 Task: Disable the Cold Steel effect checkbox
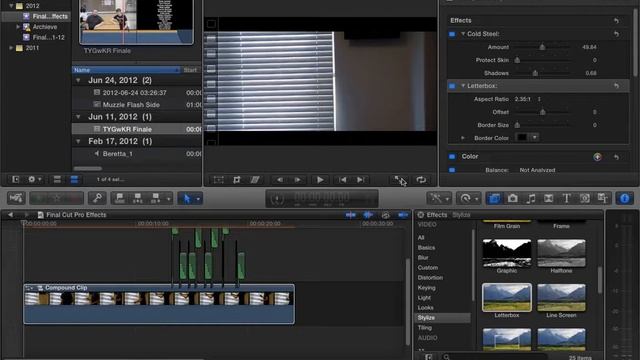[x=452, y=34]
